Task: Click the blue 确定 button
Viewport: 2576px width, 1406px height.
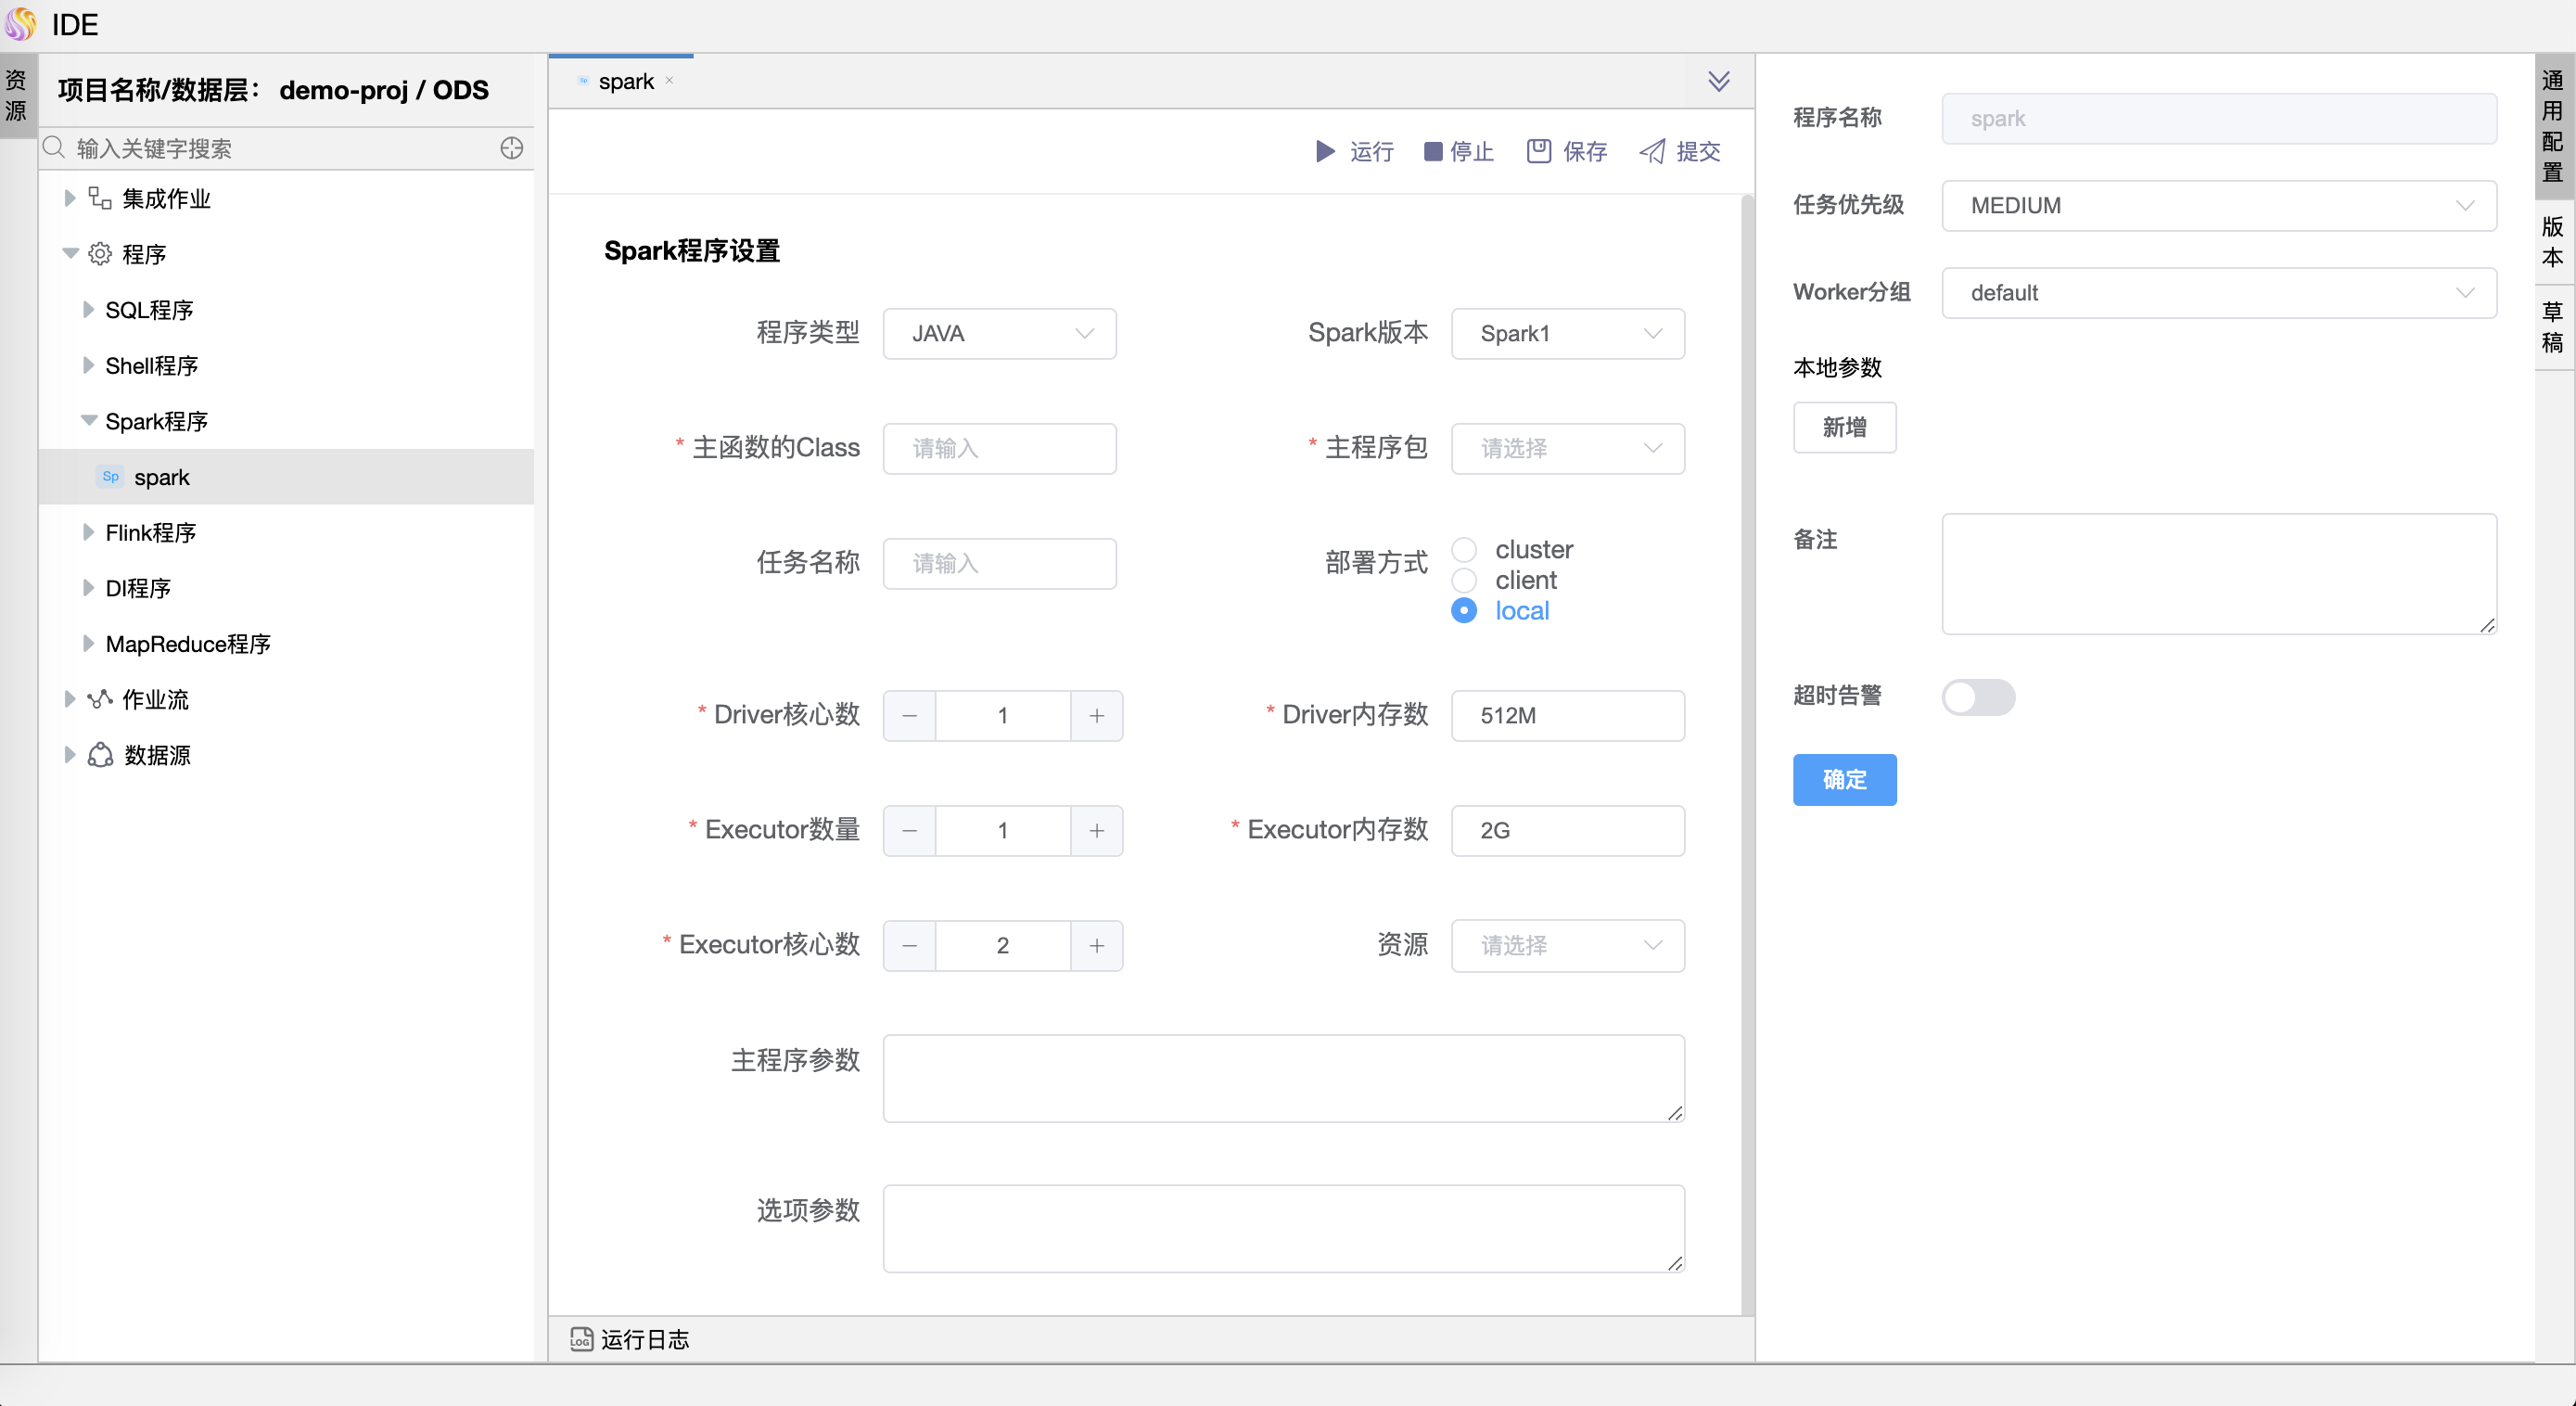Action: tap(1844, 779)
